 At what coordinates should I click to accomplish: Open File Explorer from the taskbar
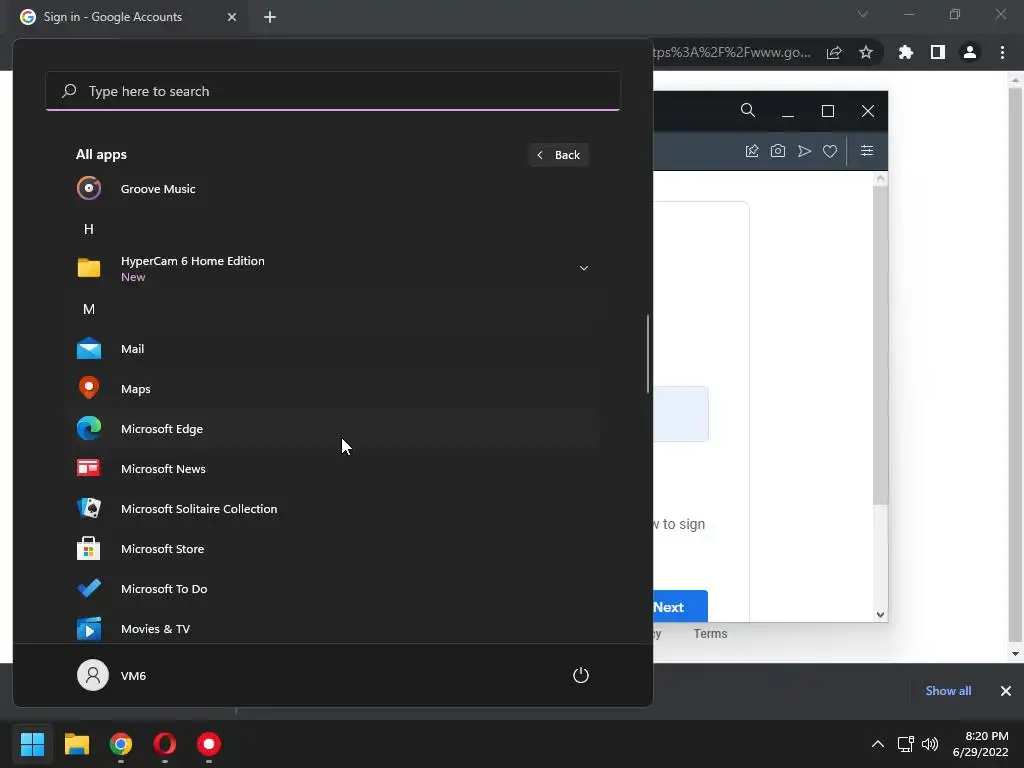click(x=76, y=744)
